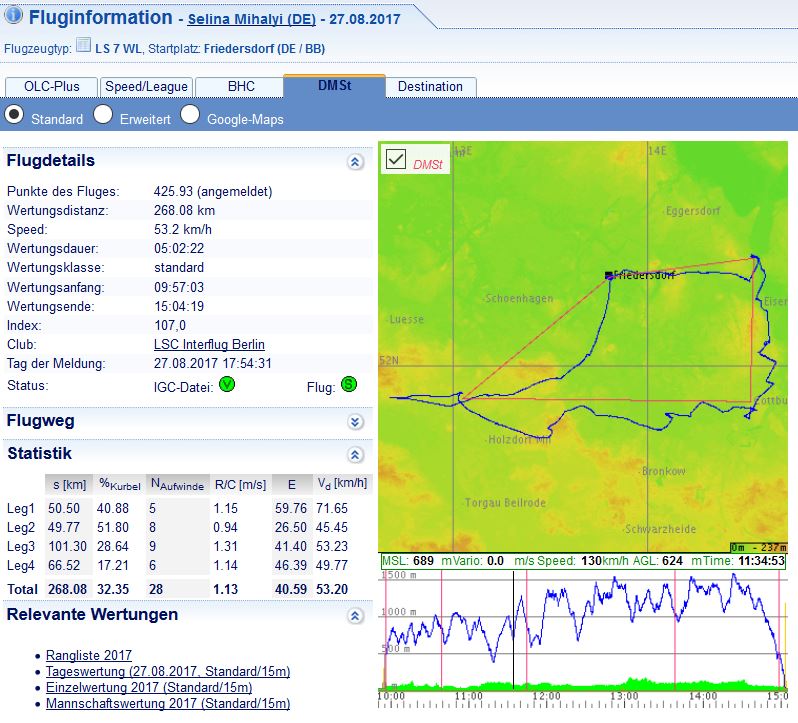Click the blue info icon beside Fluginformation

point(14,16)
